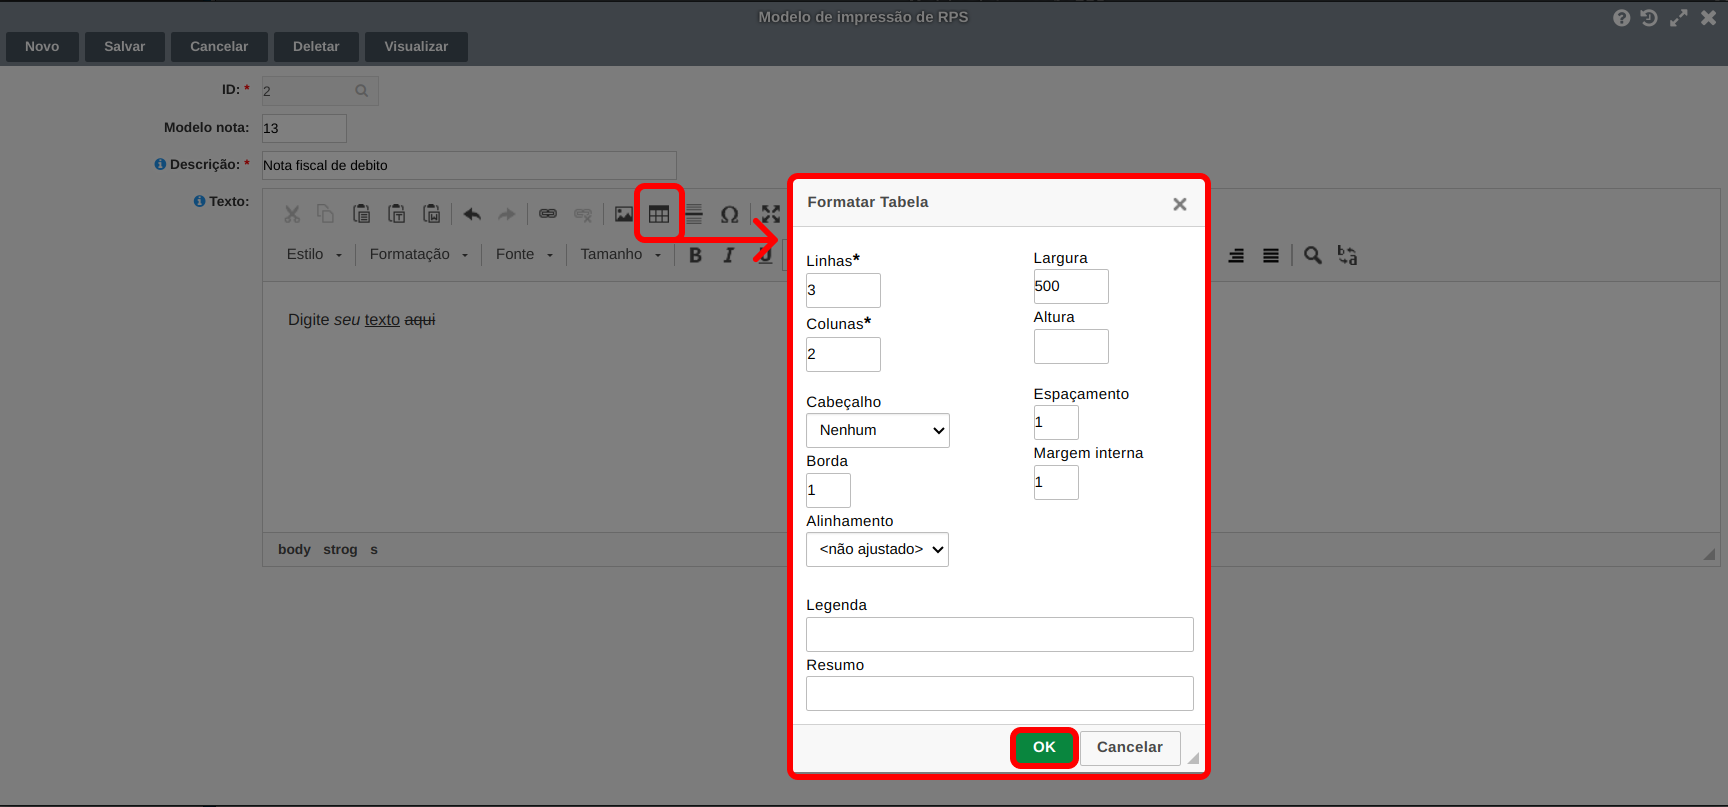
Task: Toggle Italic formatting in the editor
Action: point(729,255)
